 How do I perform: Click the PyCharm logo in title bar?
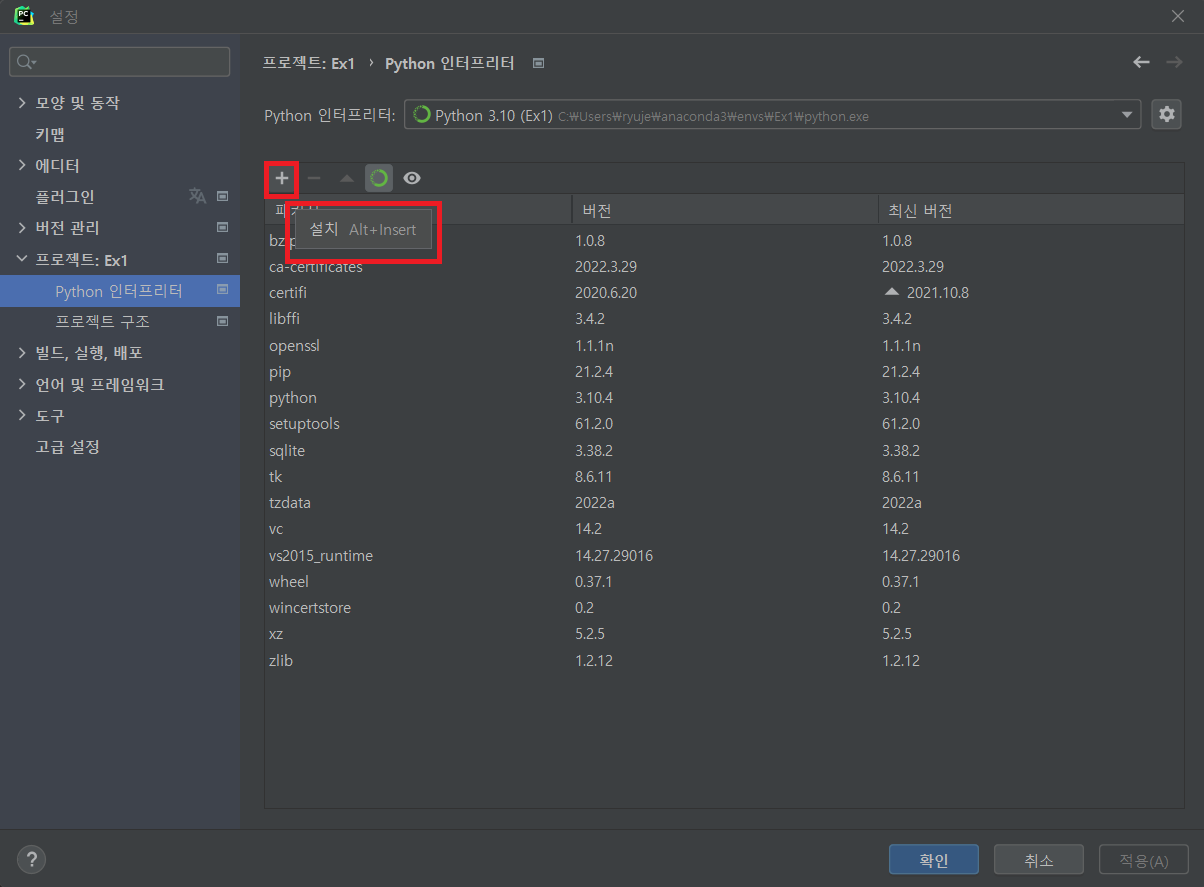pos(25,16)
